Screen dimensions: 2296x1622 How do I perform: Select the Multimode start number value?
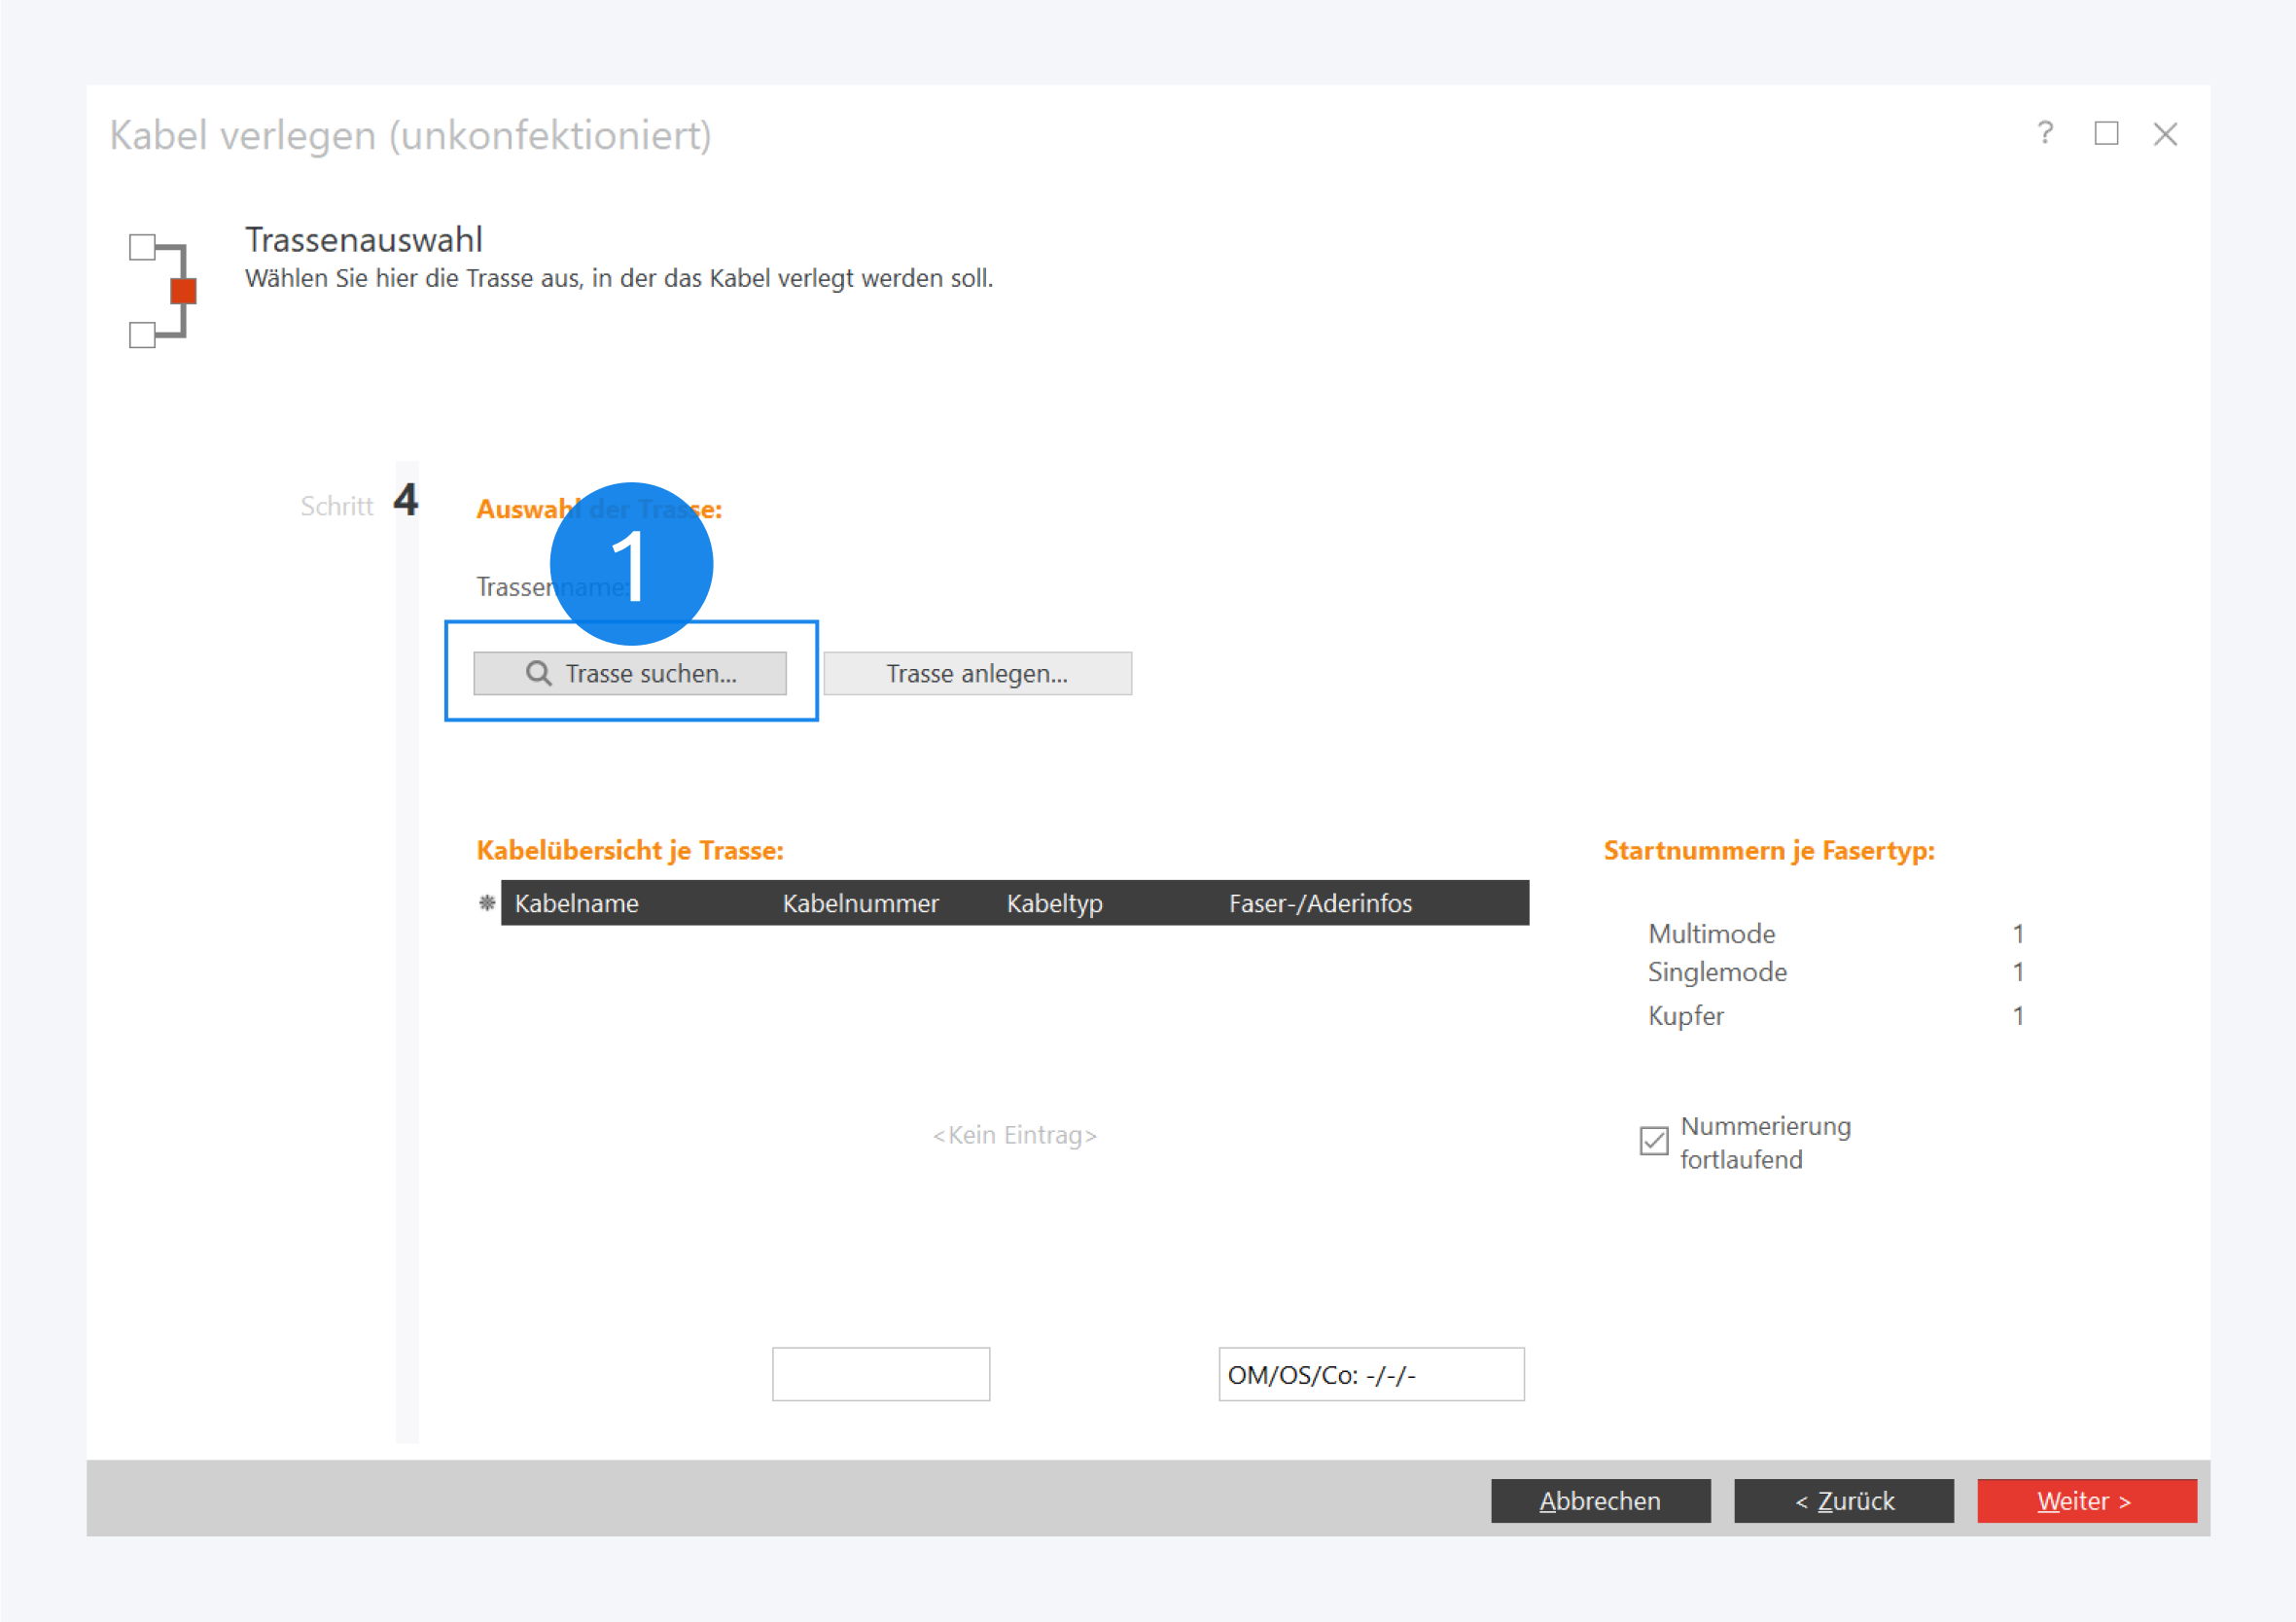[2018, 933]
